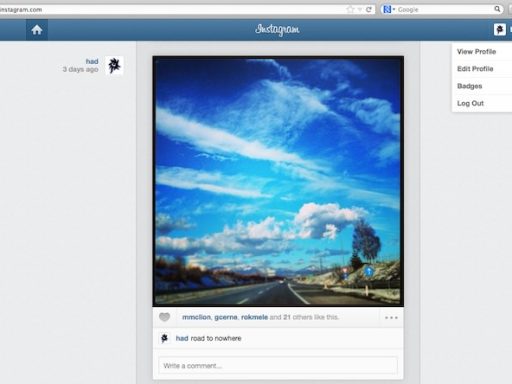Click the search magnifier icon

[x=497, y=9]
